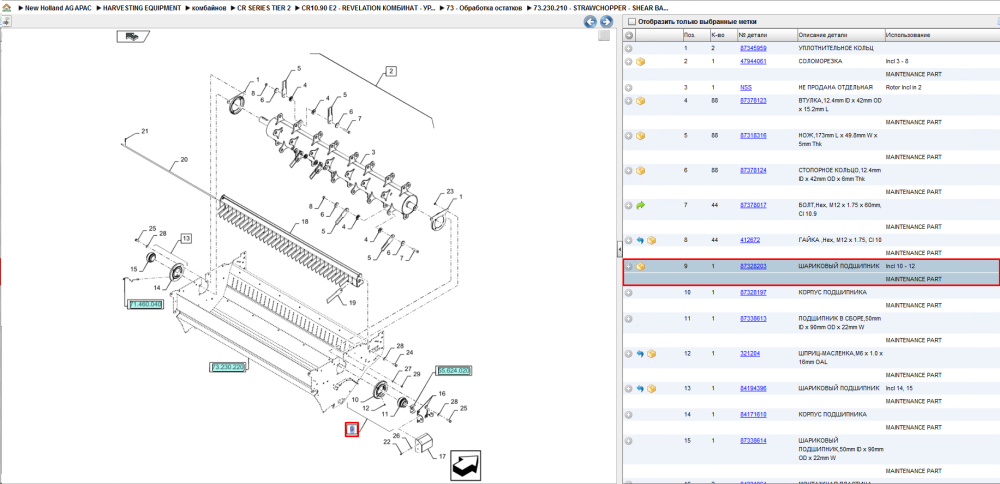Expand row 5 НОЖ plus button

629,136
